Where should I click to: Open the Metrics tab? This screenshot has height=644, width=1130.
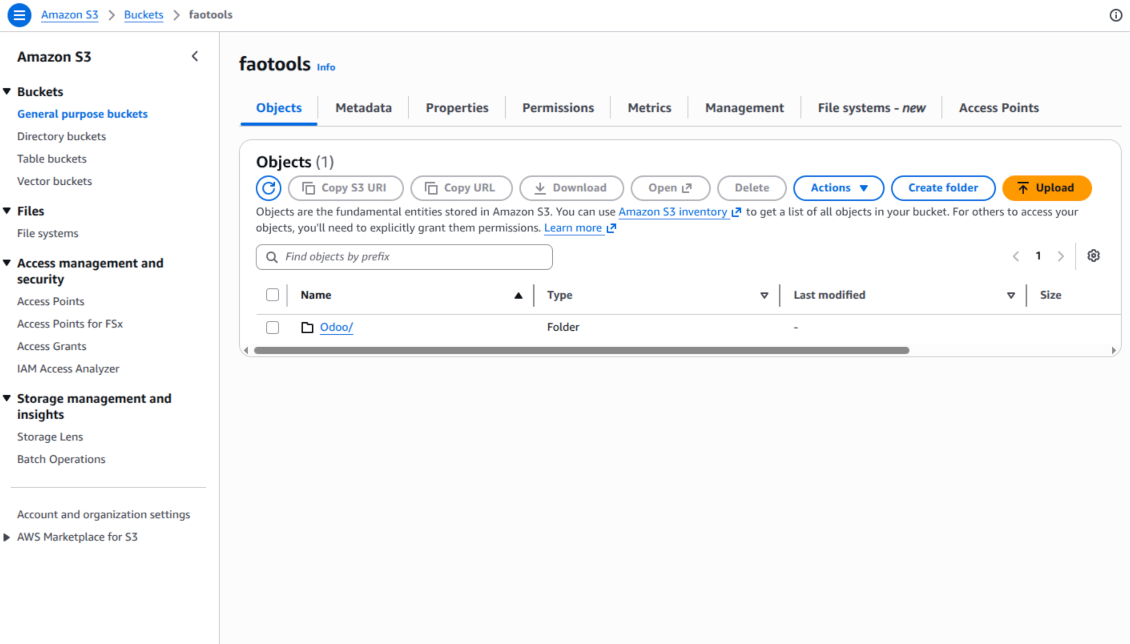(649, 108)
